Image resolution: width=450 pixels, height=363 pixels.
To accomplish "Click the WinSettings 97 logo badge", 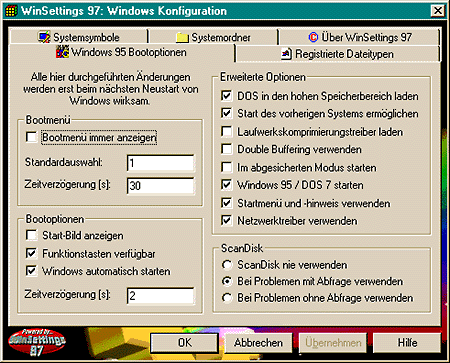I will point(37,342).
